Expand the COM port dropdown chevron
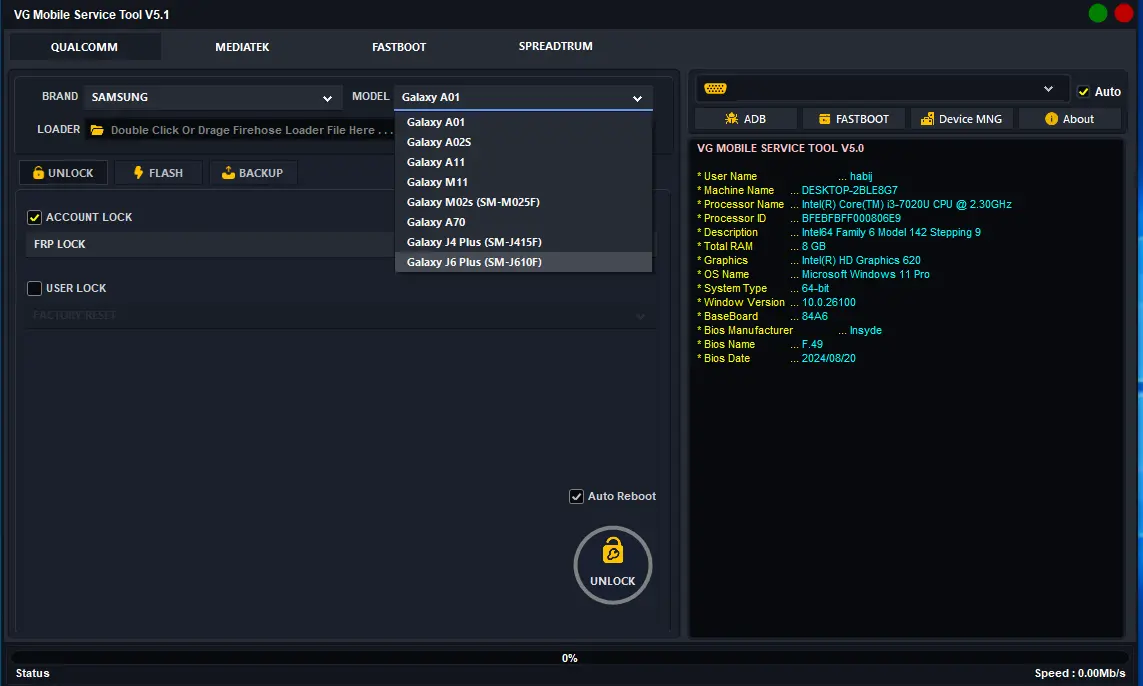This screenshot has height=686, width=1143. click(1048, 89)
